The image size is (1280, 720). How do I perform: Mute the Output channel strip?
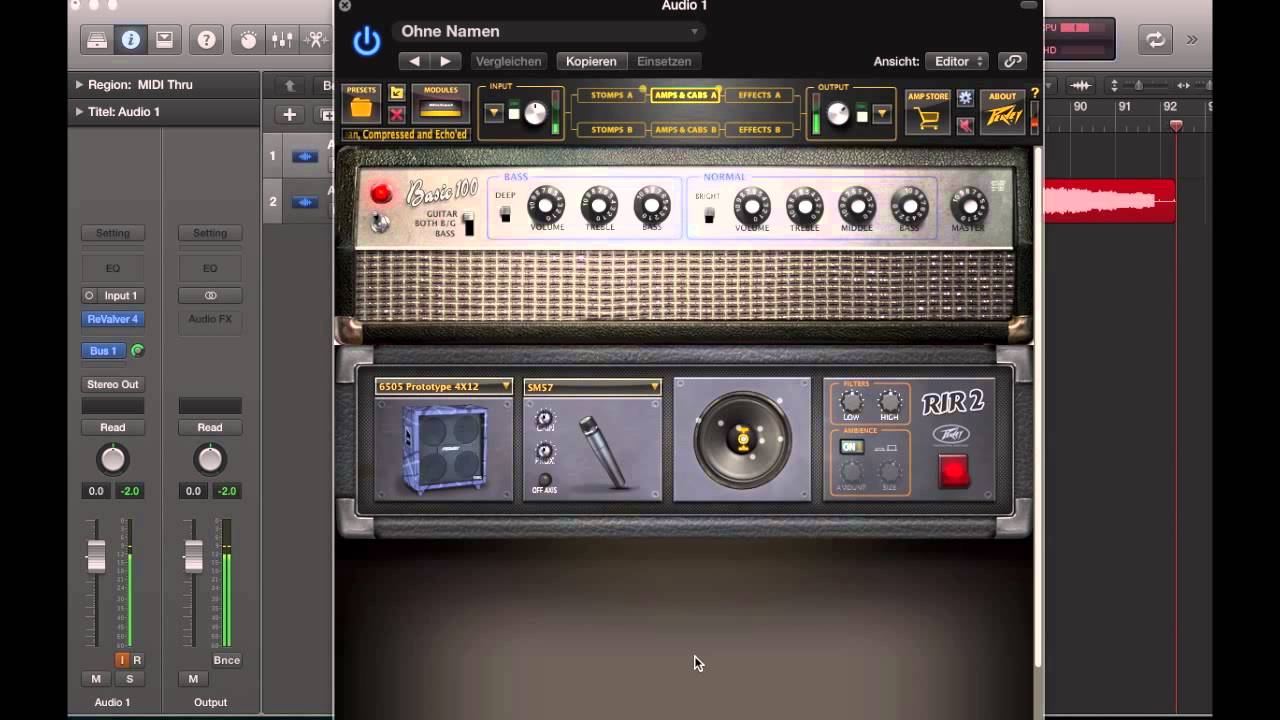(193, 679)
